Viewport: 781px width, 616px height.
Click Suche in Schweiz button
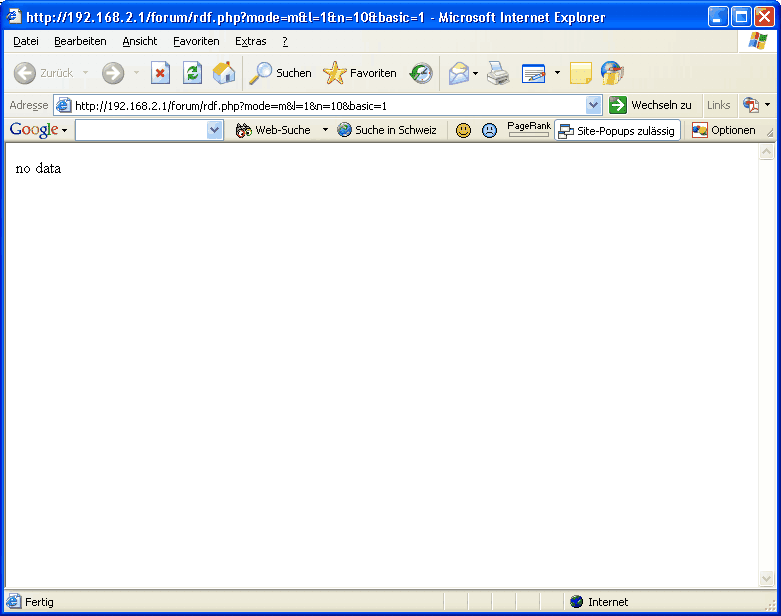(387, 130)
